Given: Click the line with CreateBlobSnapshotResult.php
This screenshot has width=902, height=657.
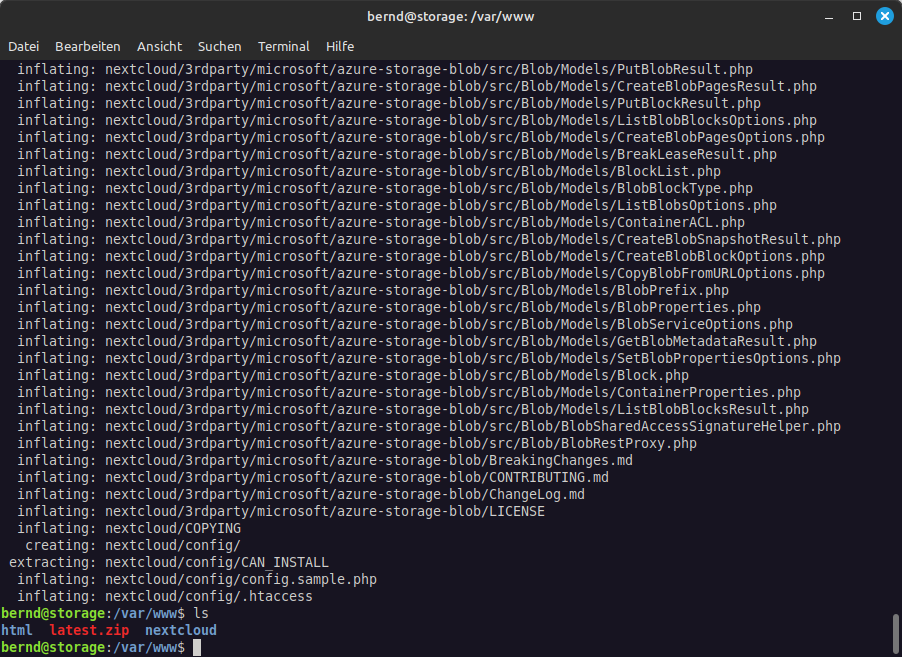Looking at the screenshot, I should point(429,239).
